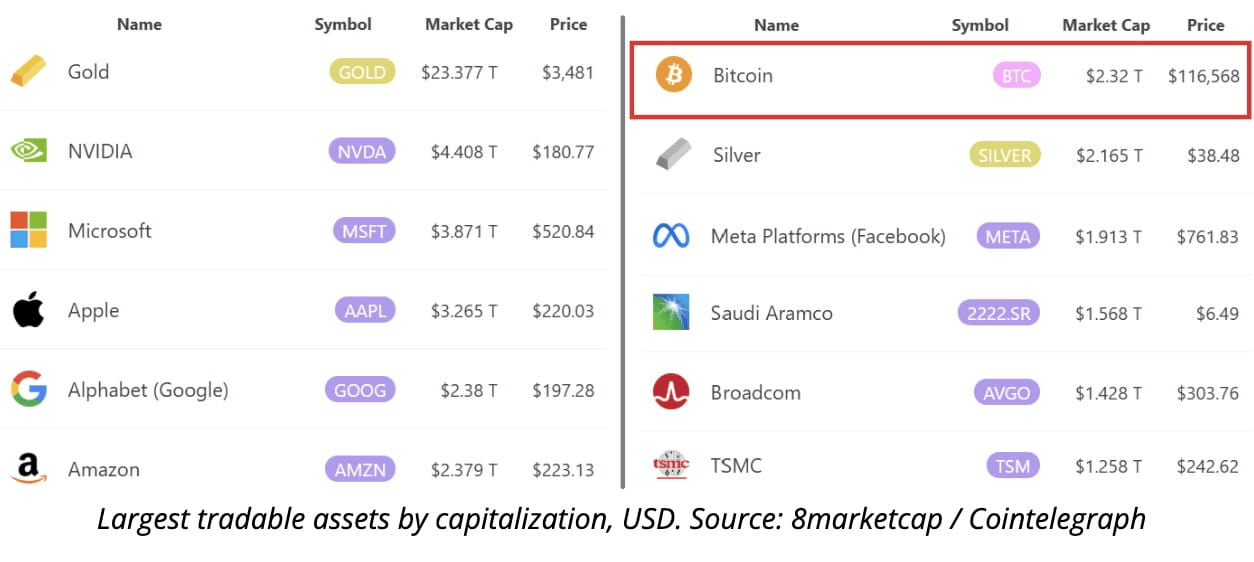Viewport: 1254px width, 562px height.
Task: Click the Apple logo icon
Action: click(28, 310)
